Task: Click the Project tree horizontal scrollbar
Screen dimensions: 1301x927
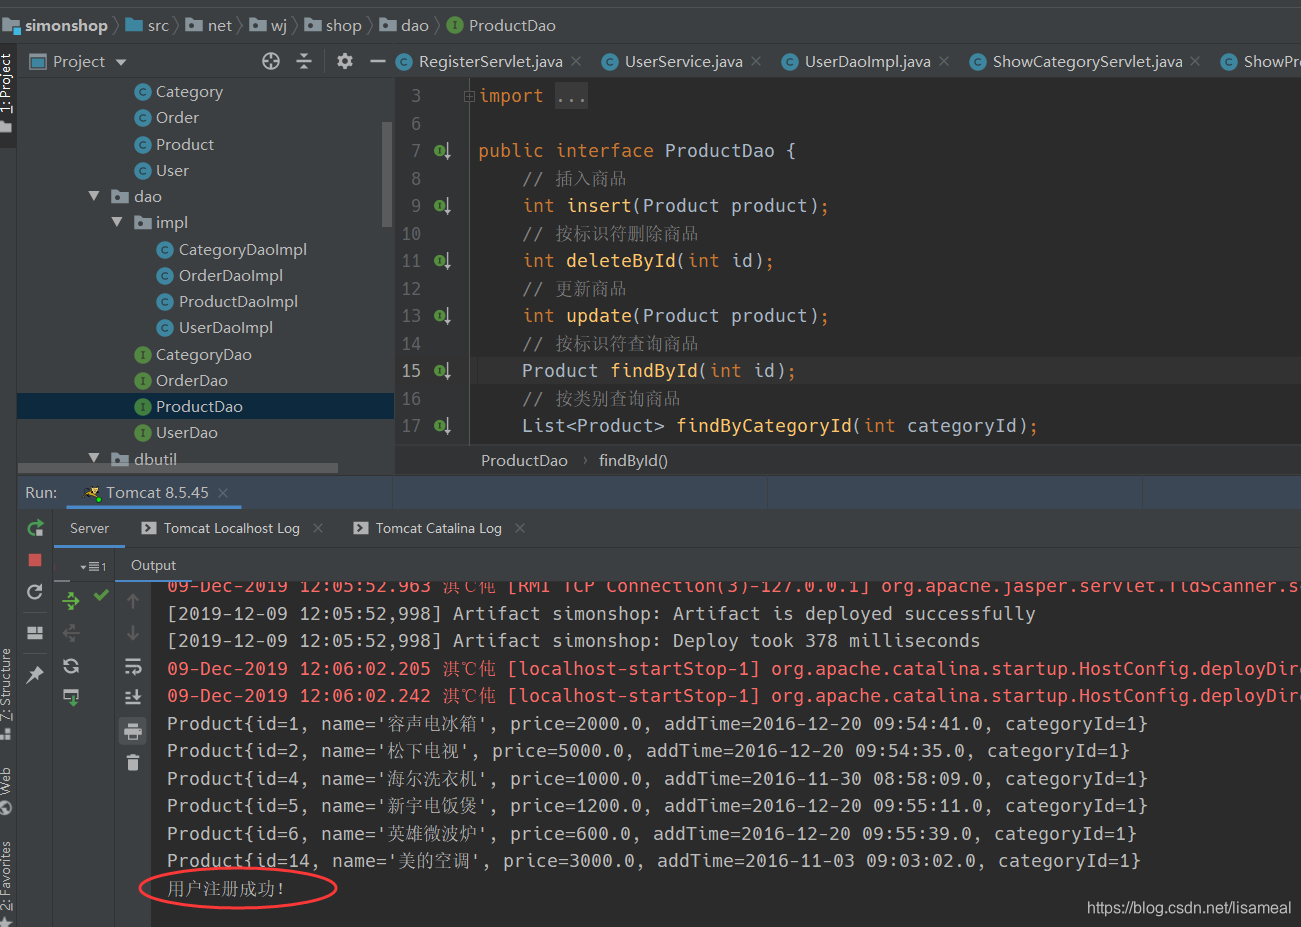Action: 178,467
